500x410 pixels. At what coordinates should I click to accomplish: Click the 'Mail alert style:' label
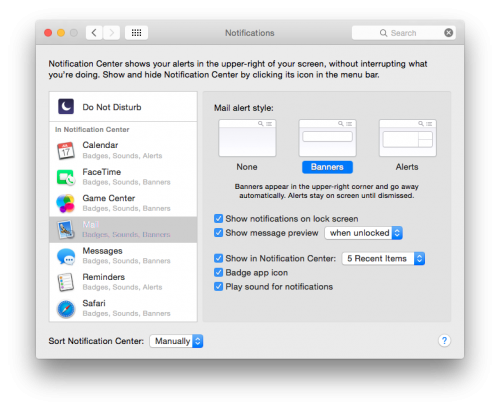pyautogui.click(x=244, y=108)
